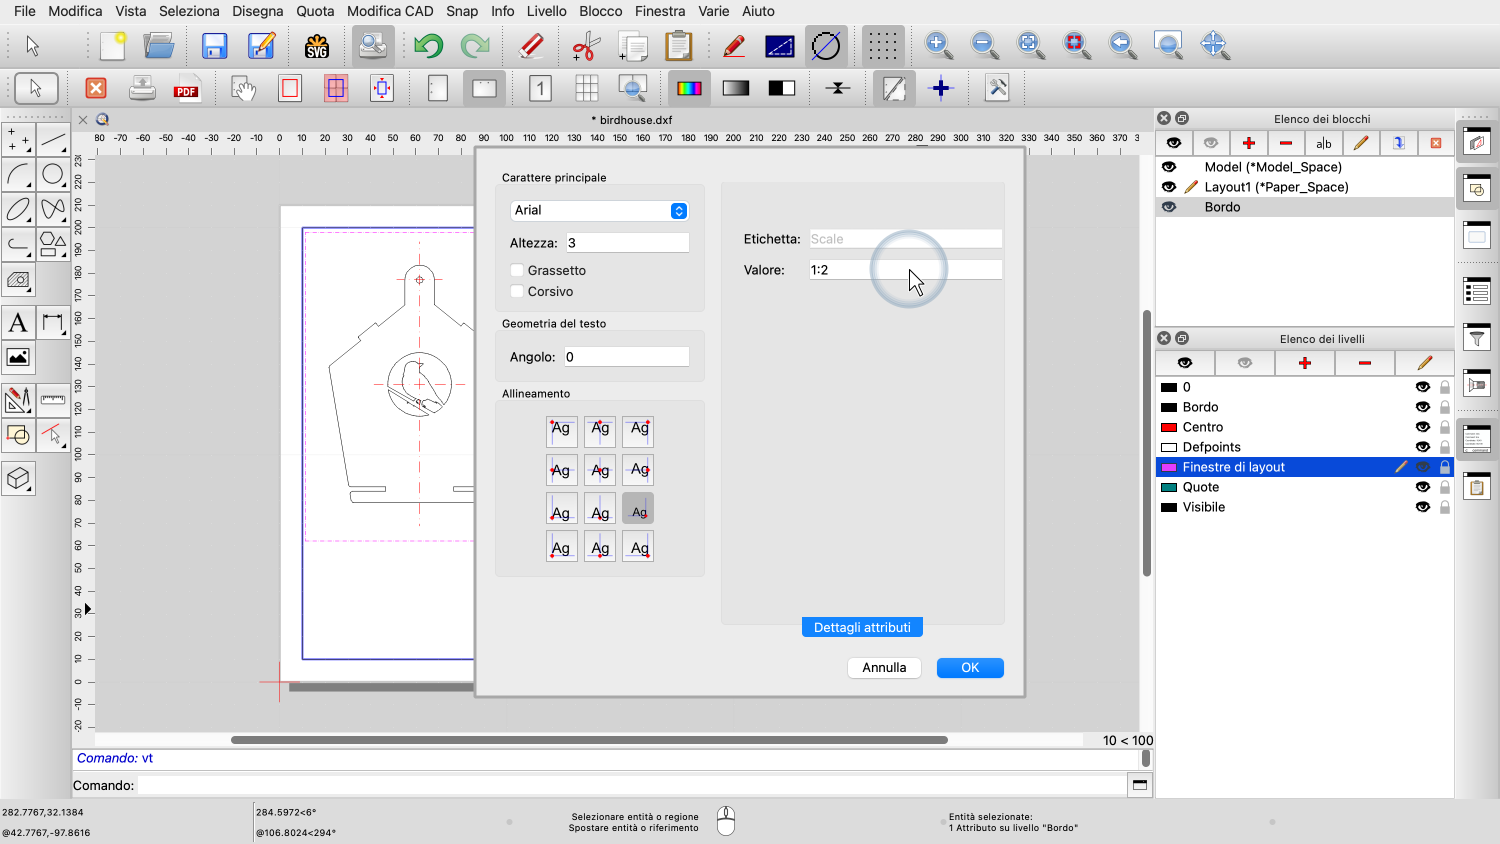
Task: Click the scissors Cut icon
Action: [586, 46]
